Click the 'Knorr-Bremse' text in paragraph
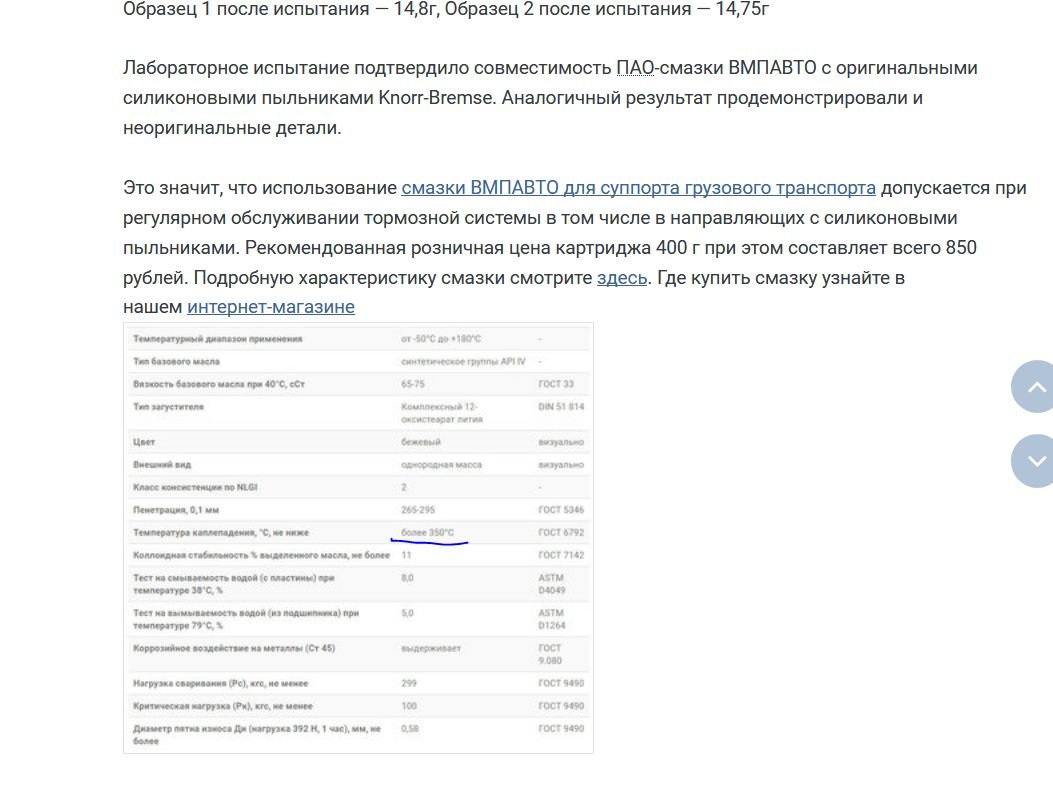The height and width of the screenshot is (793, 1053). (435, 98)
